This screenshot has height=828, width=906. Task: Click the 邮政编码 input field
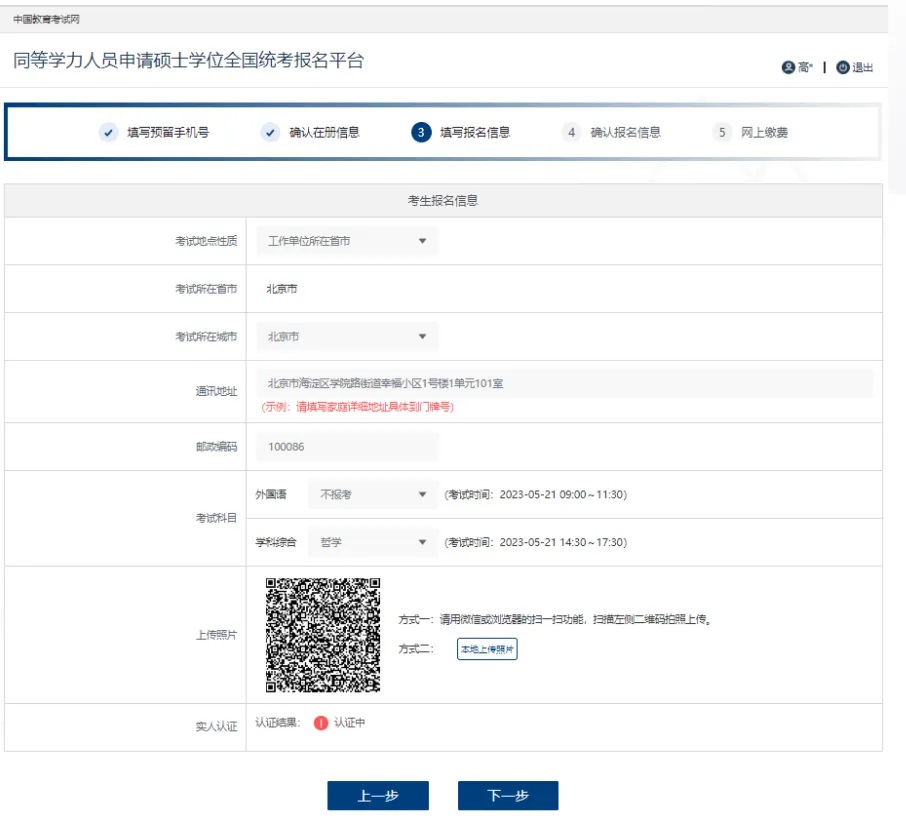(347, 447)
